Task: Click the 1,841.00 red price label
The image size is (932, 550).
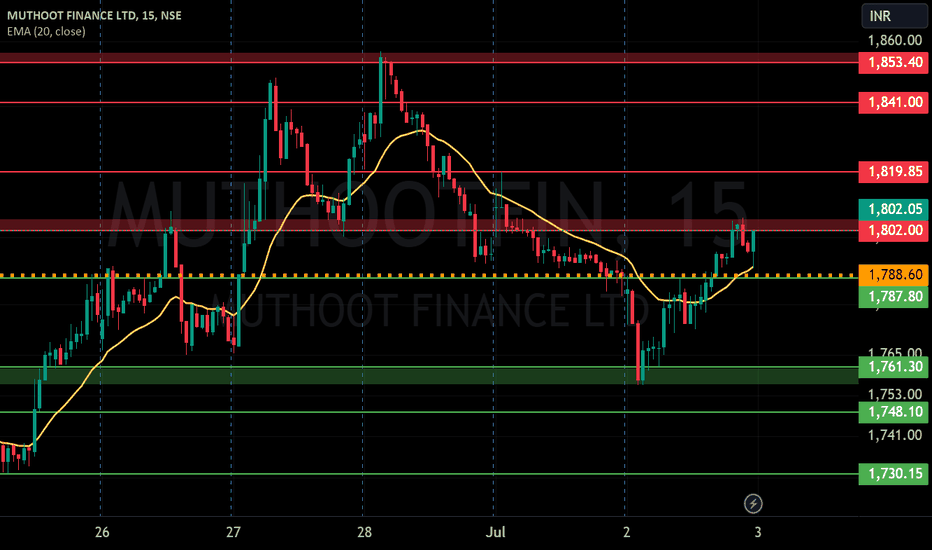Action: tap(893, 102)
